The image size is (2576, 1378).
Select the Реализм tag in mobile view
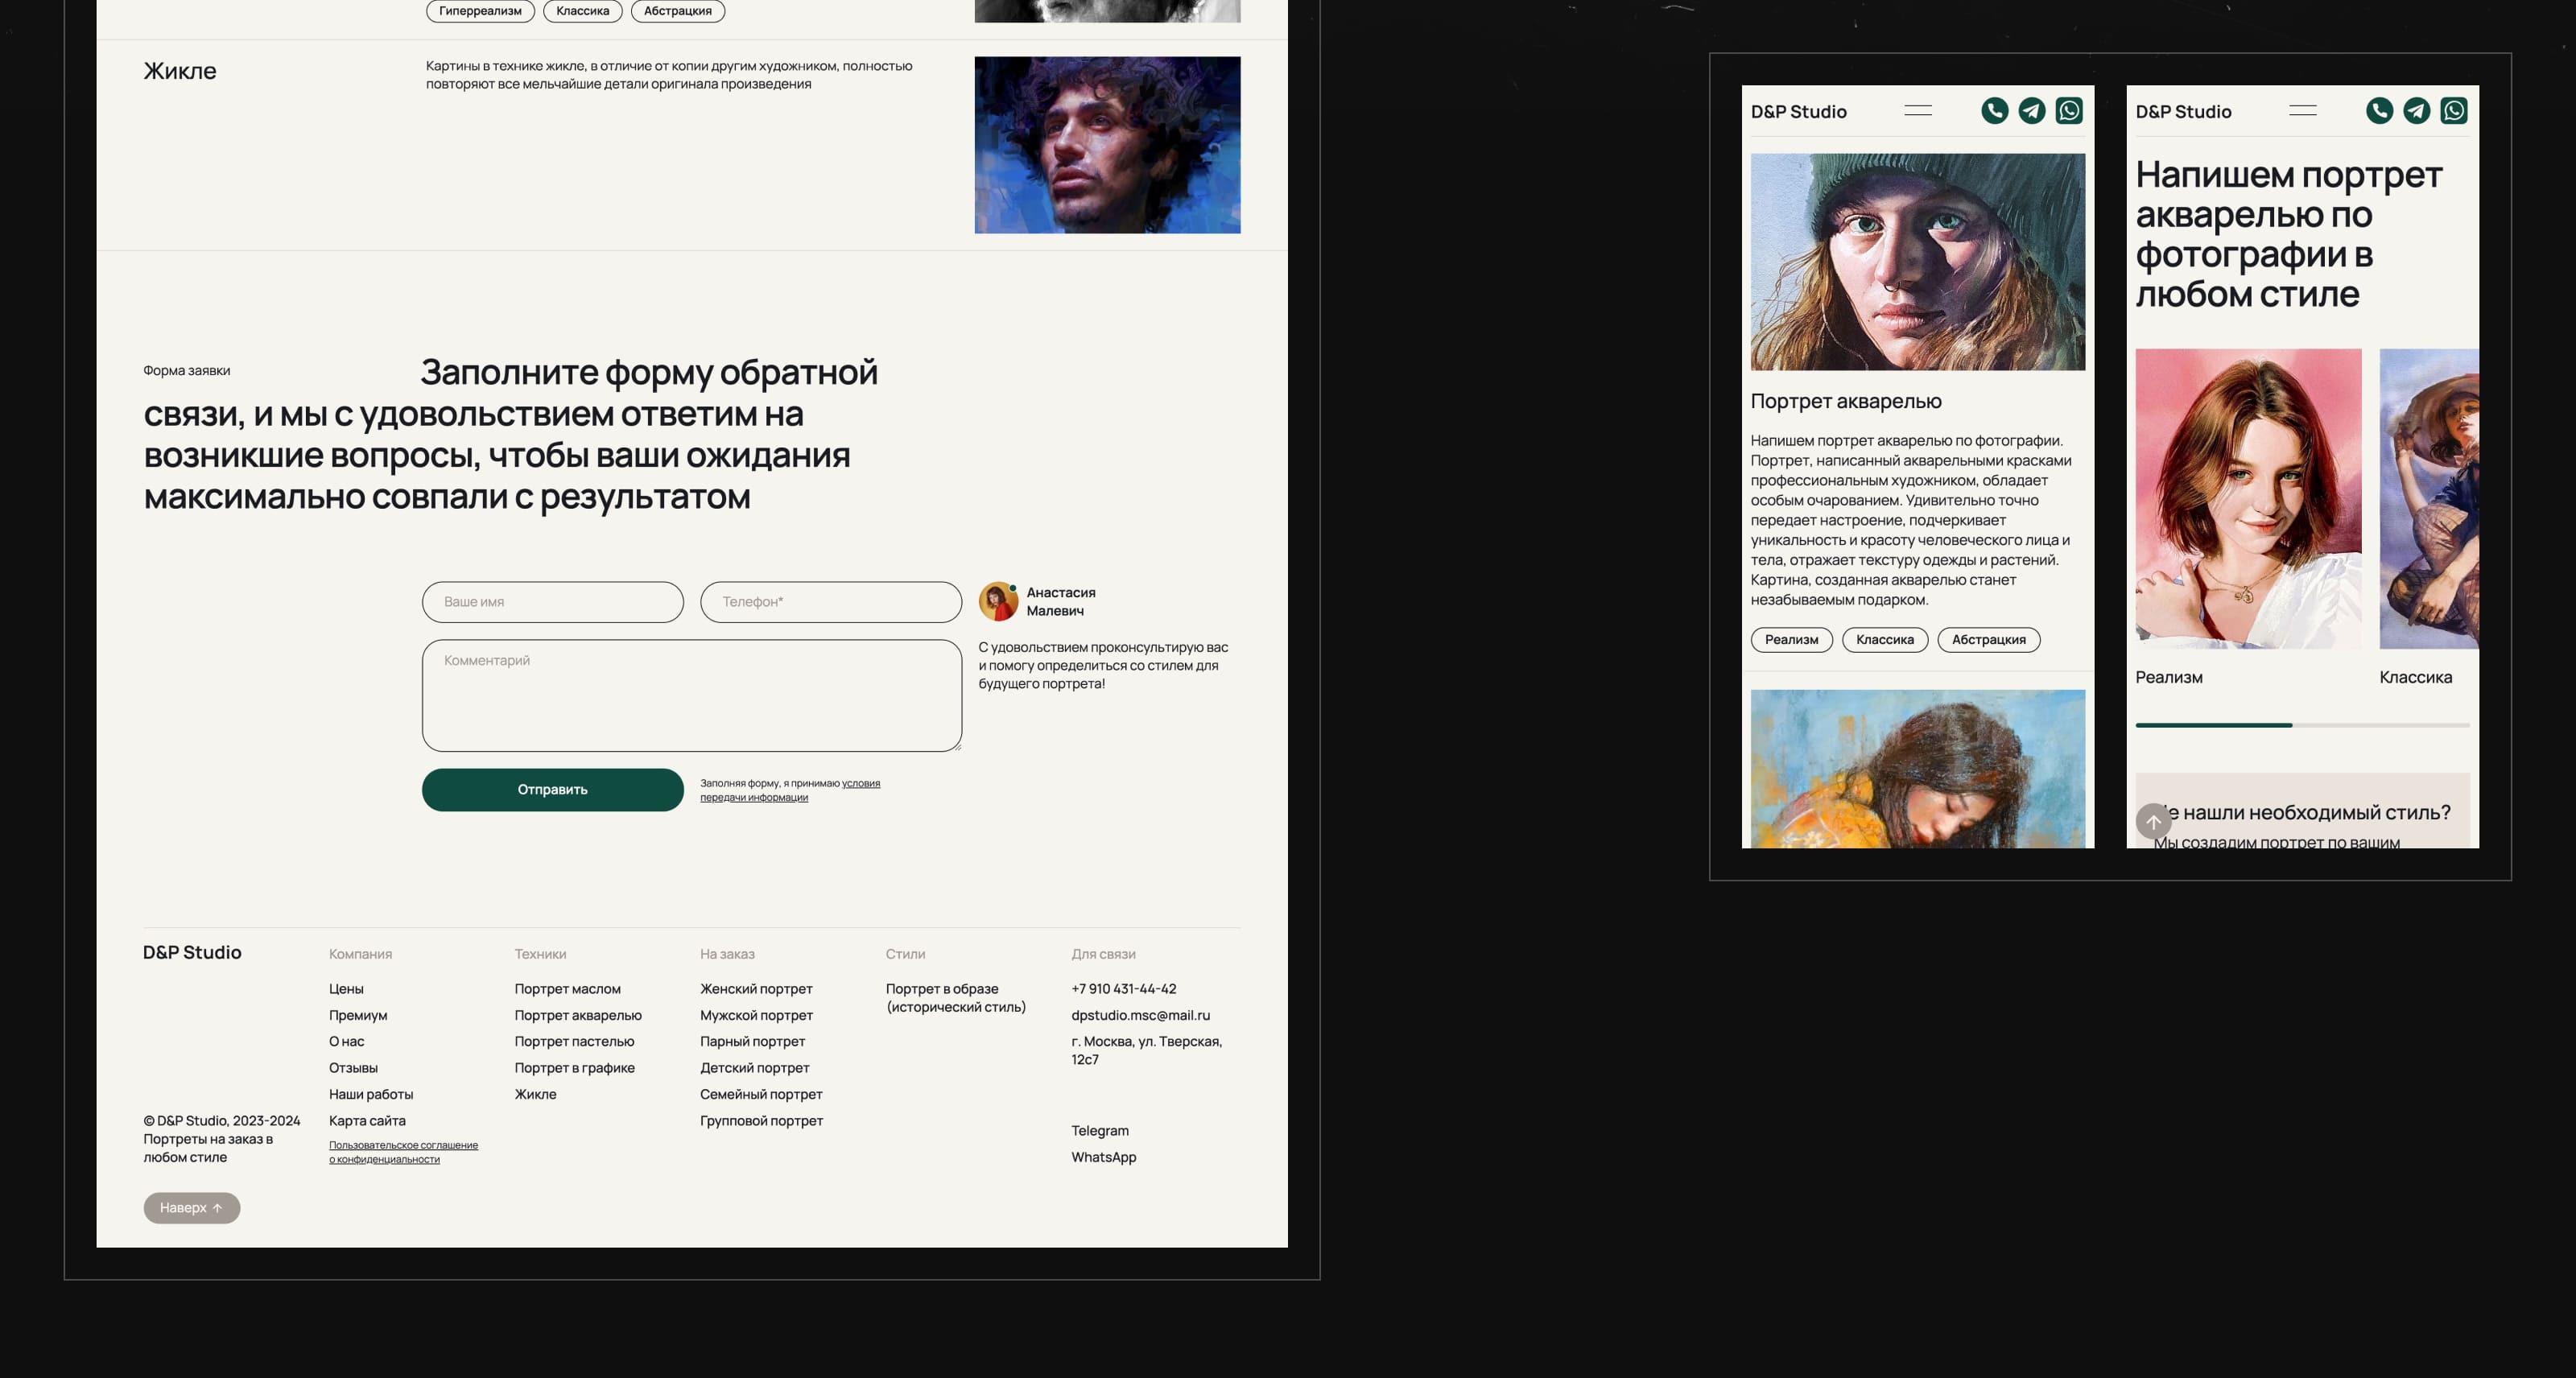tap(1791, 640)
